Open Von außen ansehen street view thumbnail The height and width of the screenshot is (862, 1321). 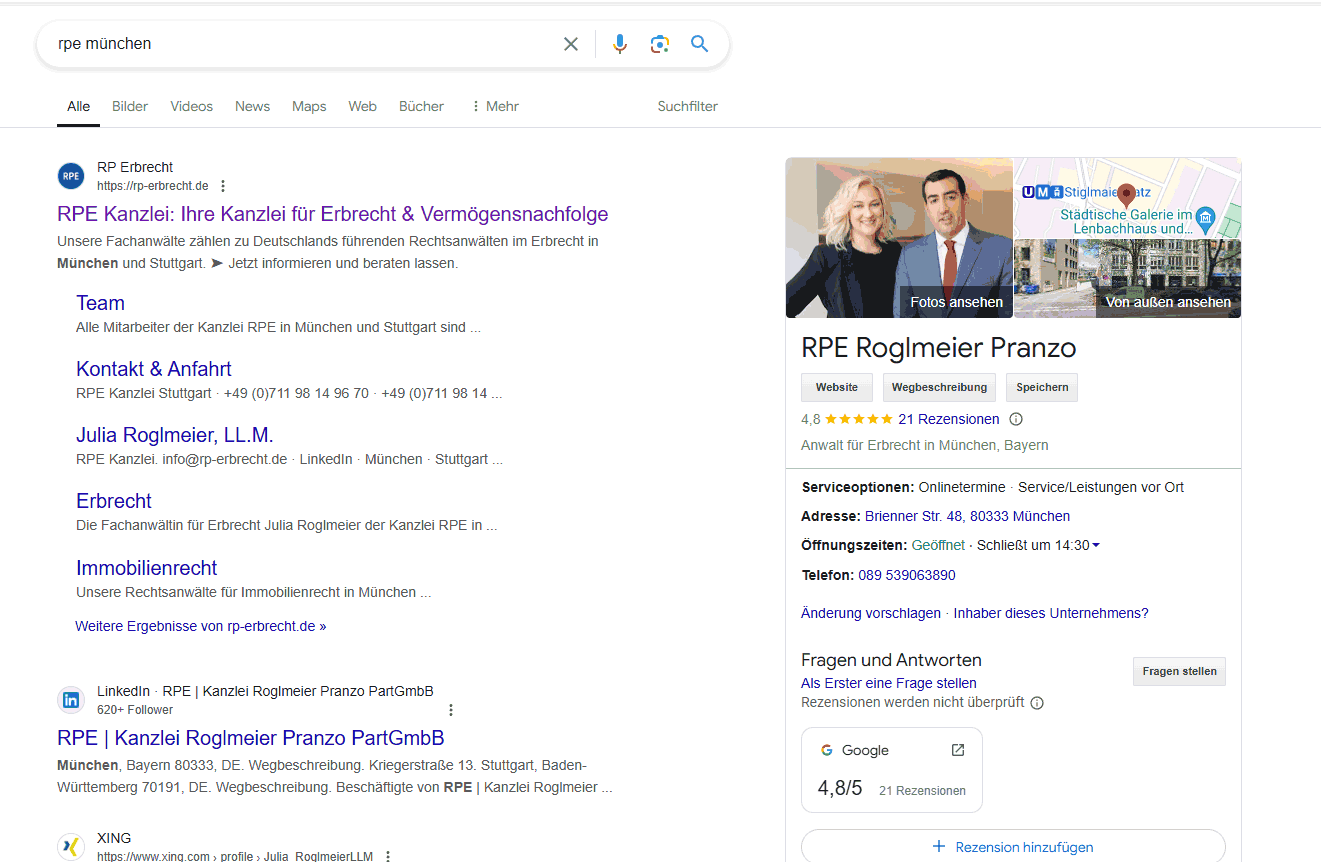1128,279
